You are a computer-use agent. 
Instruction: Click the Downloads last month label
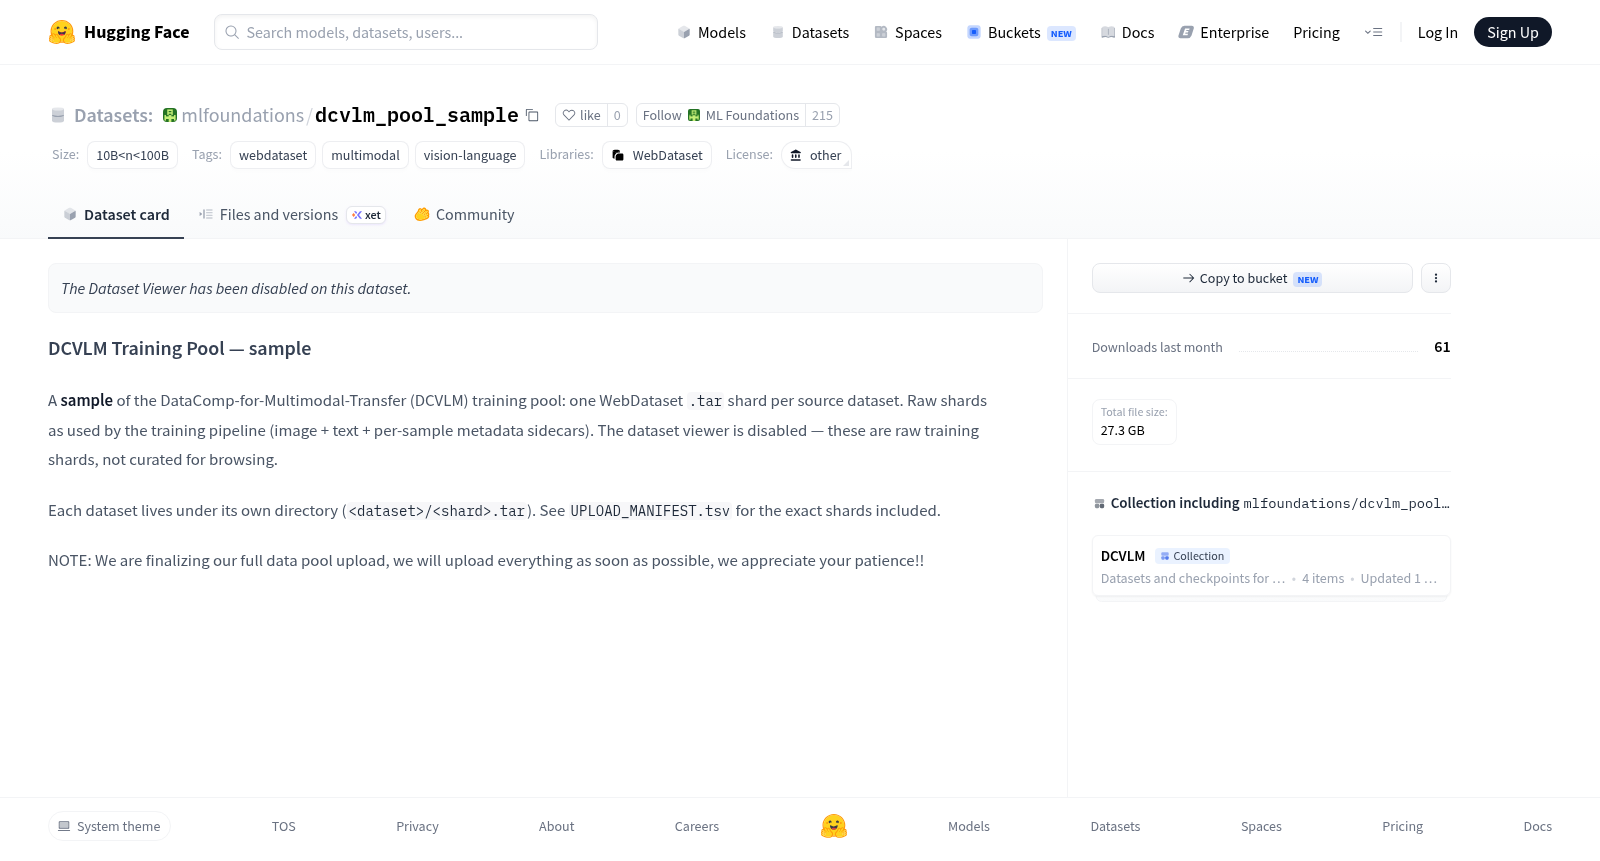click(1157, 347)
